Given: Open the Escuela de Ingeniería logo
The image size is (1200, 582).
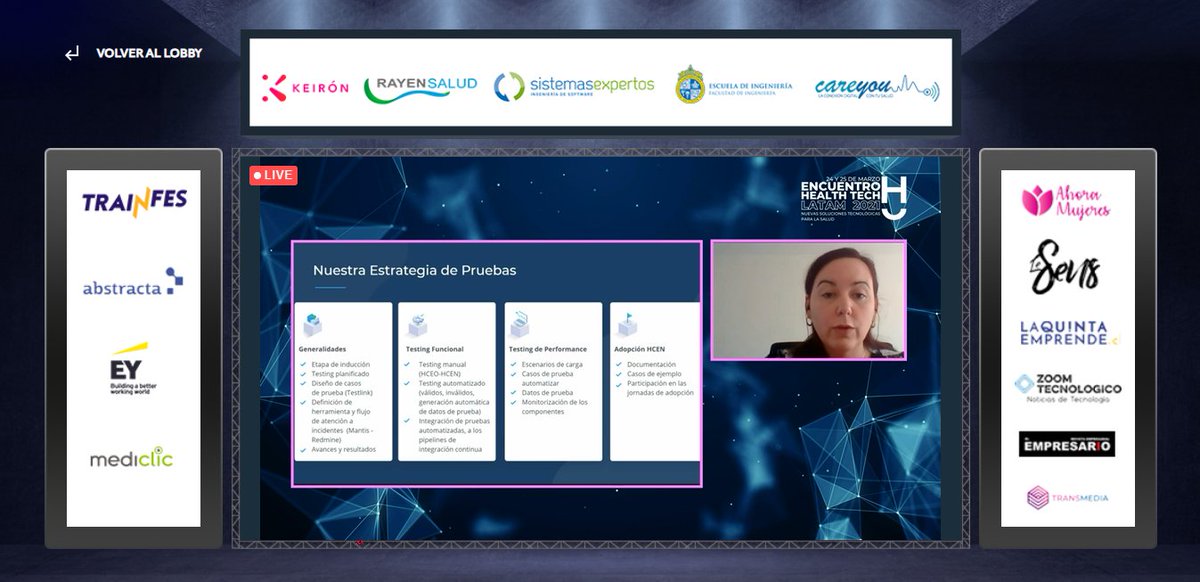Looking at the screenshot, I should pos(734,86).
